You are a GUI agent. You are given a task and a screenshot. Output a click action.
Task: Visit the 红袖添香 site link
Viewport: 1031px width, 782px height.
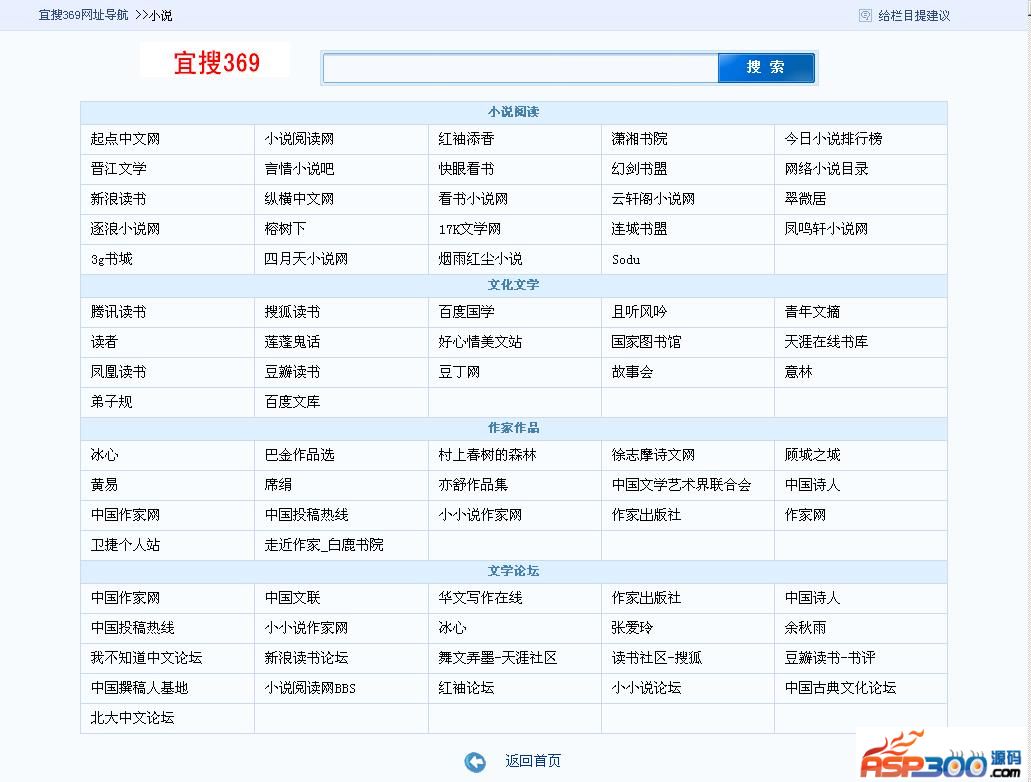pyautogui.click(x=466, y=139)
